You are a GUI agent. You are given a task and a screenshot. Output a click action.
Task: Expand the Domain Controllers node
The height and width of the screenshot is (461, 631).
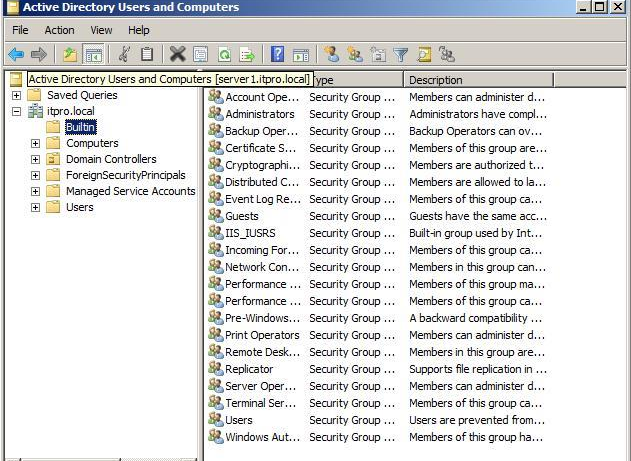point(35,159)
